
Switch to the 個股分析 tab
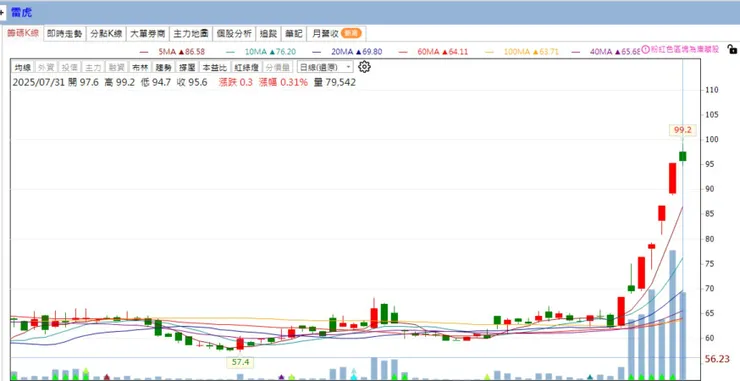(x=234, y=34)
